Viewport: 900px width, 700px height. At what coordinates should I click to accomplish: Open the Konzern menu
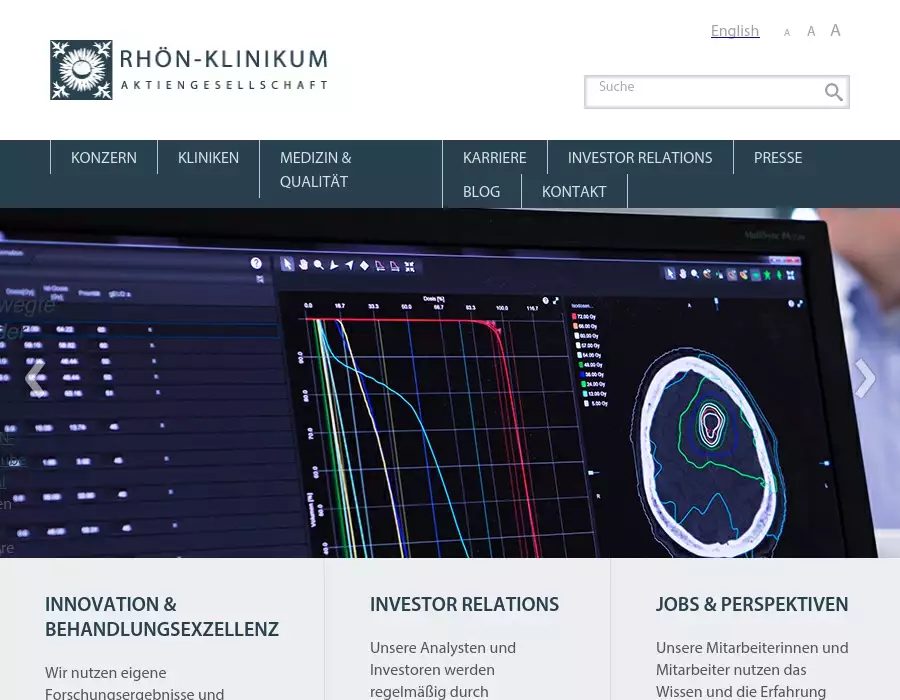[x=104, y=158]
